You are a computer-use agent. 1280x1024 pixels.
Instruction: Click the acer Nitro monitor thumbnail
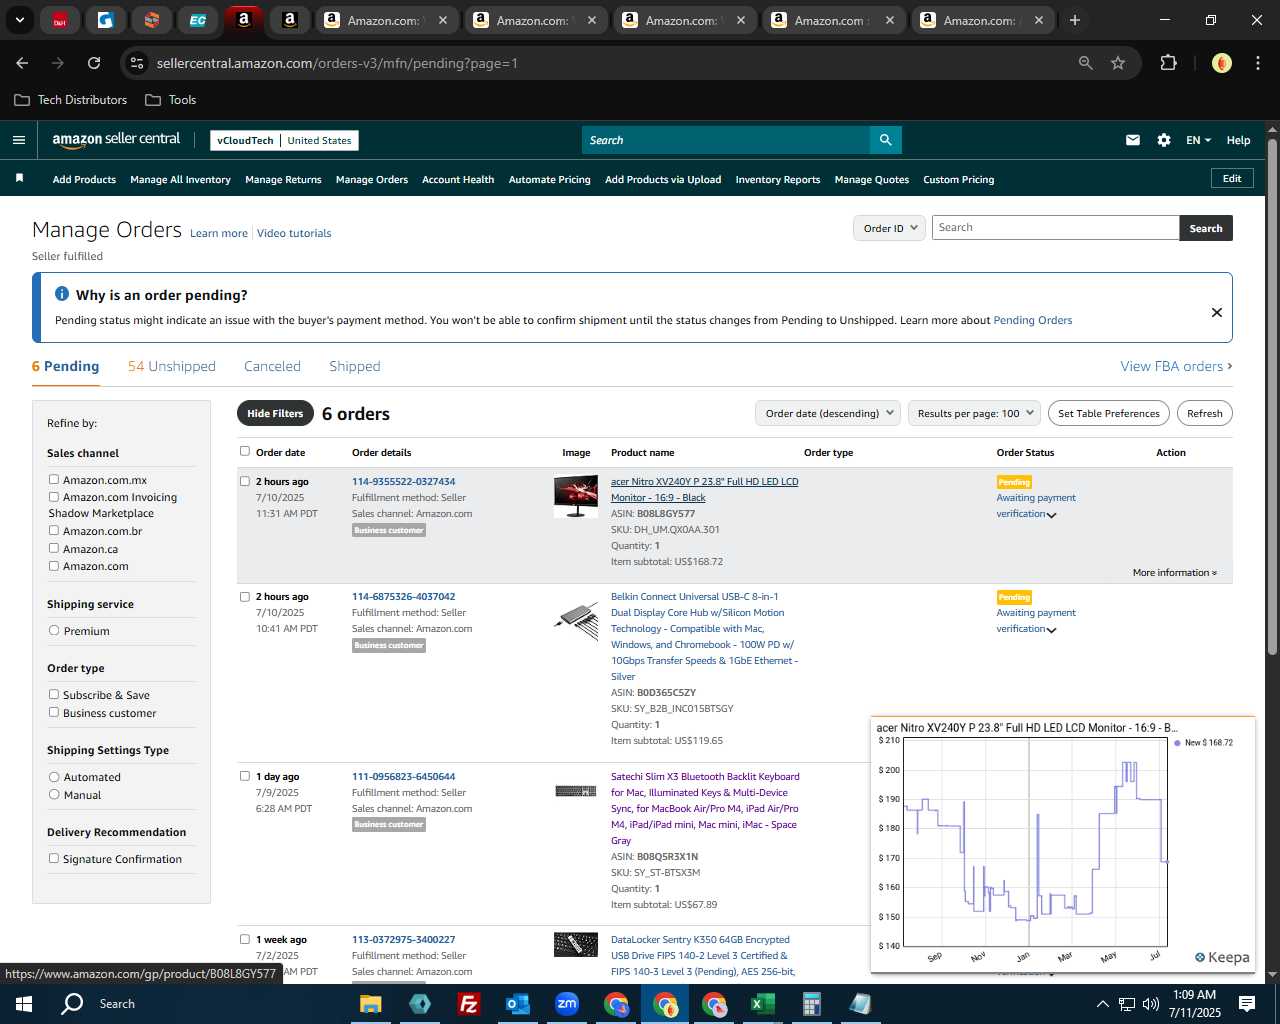[576, 497]
